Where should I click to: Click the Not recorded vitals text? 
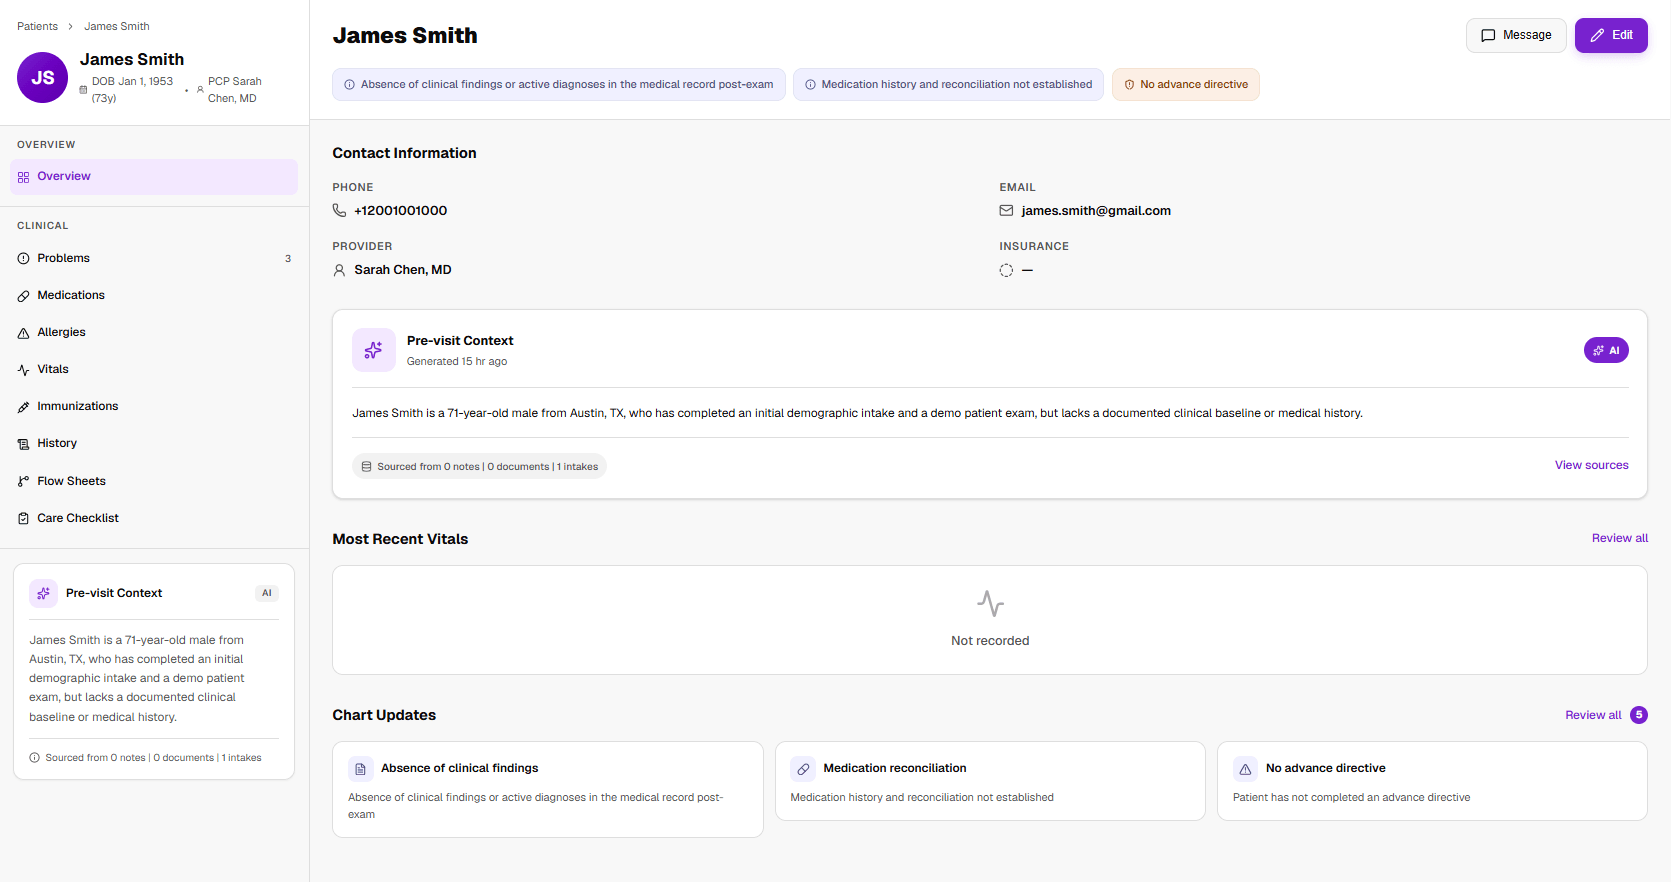(x=990, y=641)
